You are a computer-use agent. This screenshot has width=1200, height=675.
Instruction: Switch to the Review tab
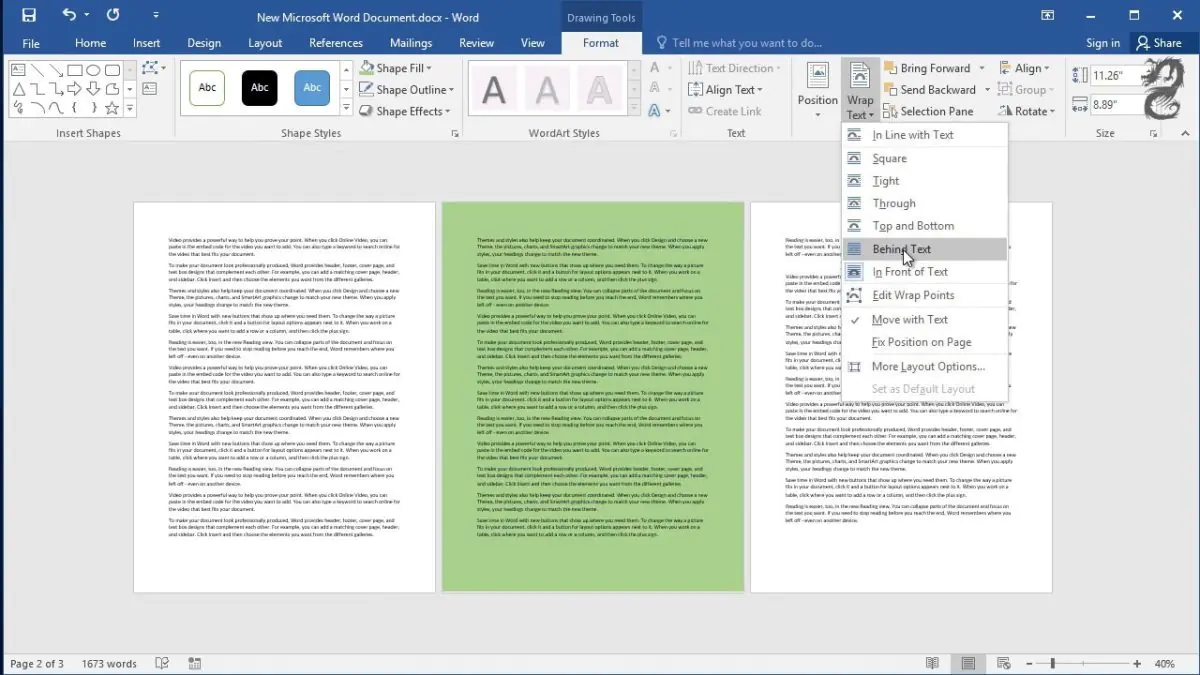[x=476, y=42]
